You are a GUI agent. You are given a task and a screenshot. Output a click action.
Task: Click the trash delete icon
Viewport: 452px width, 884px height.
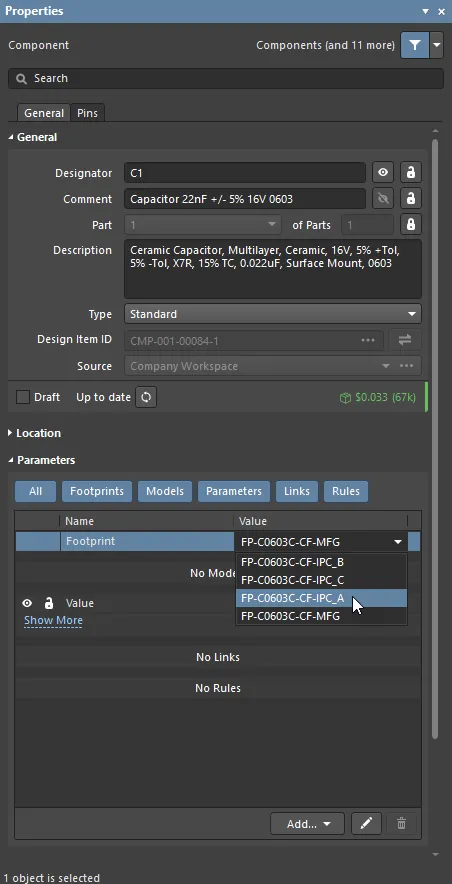click(x=401, y=824)
